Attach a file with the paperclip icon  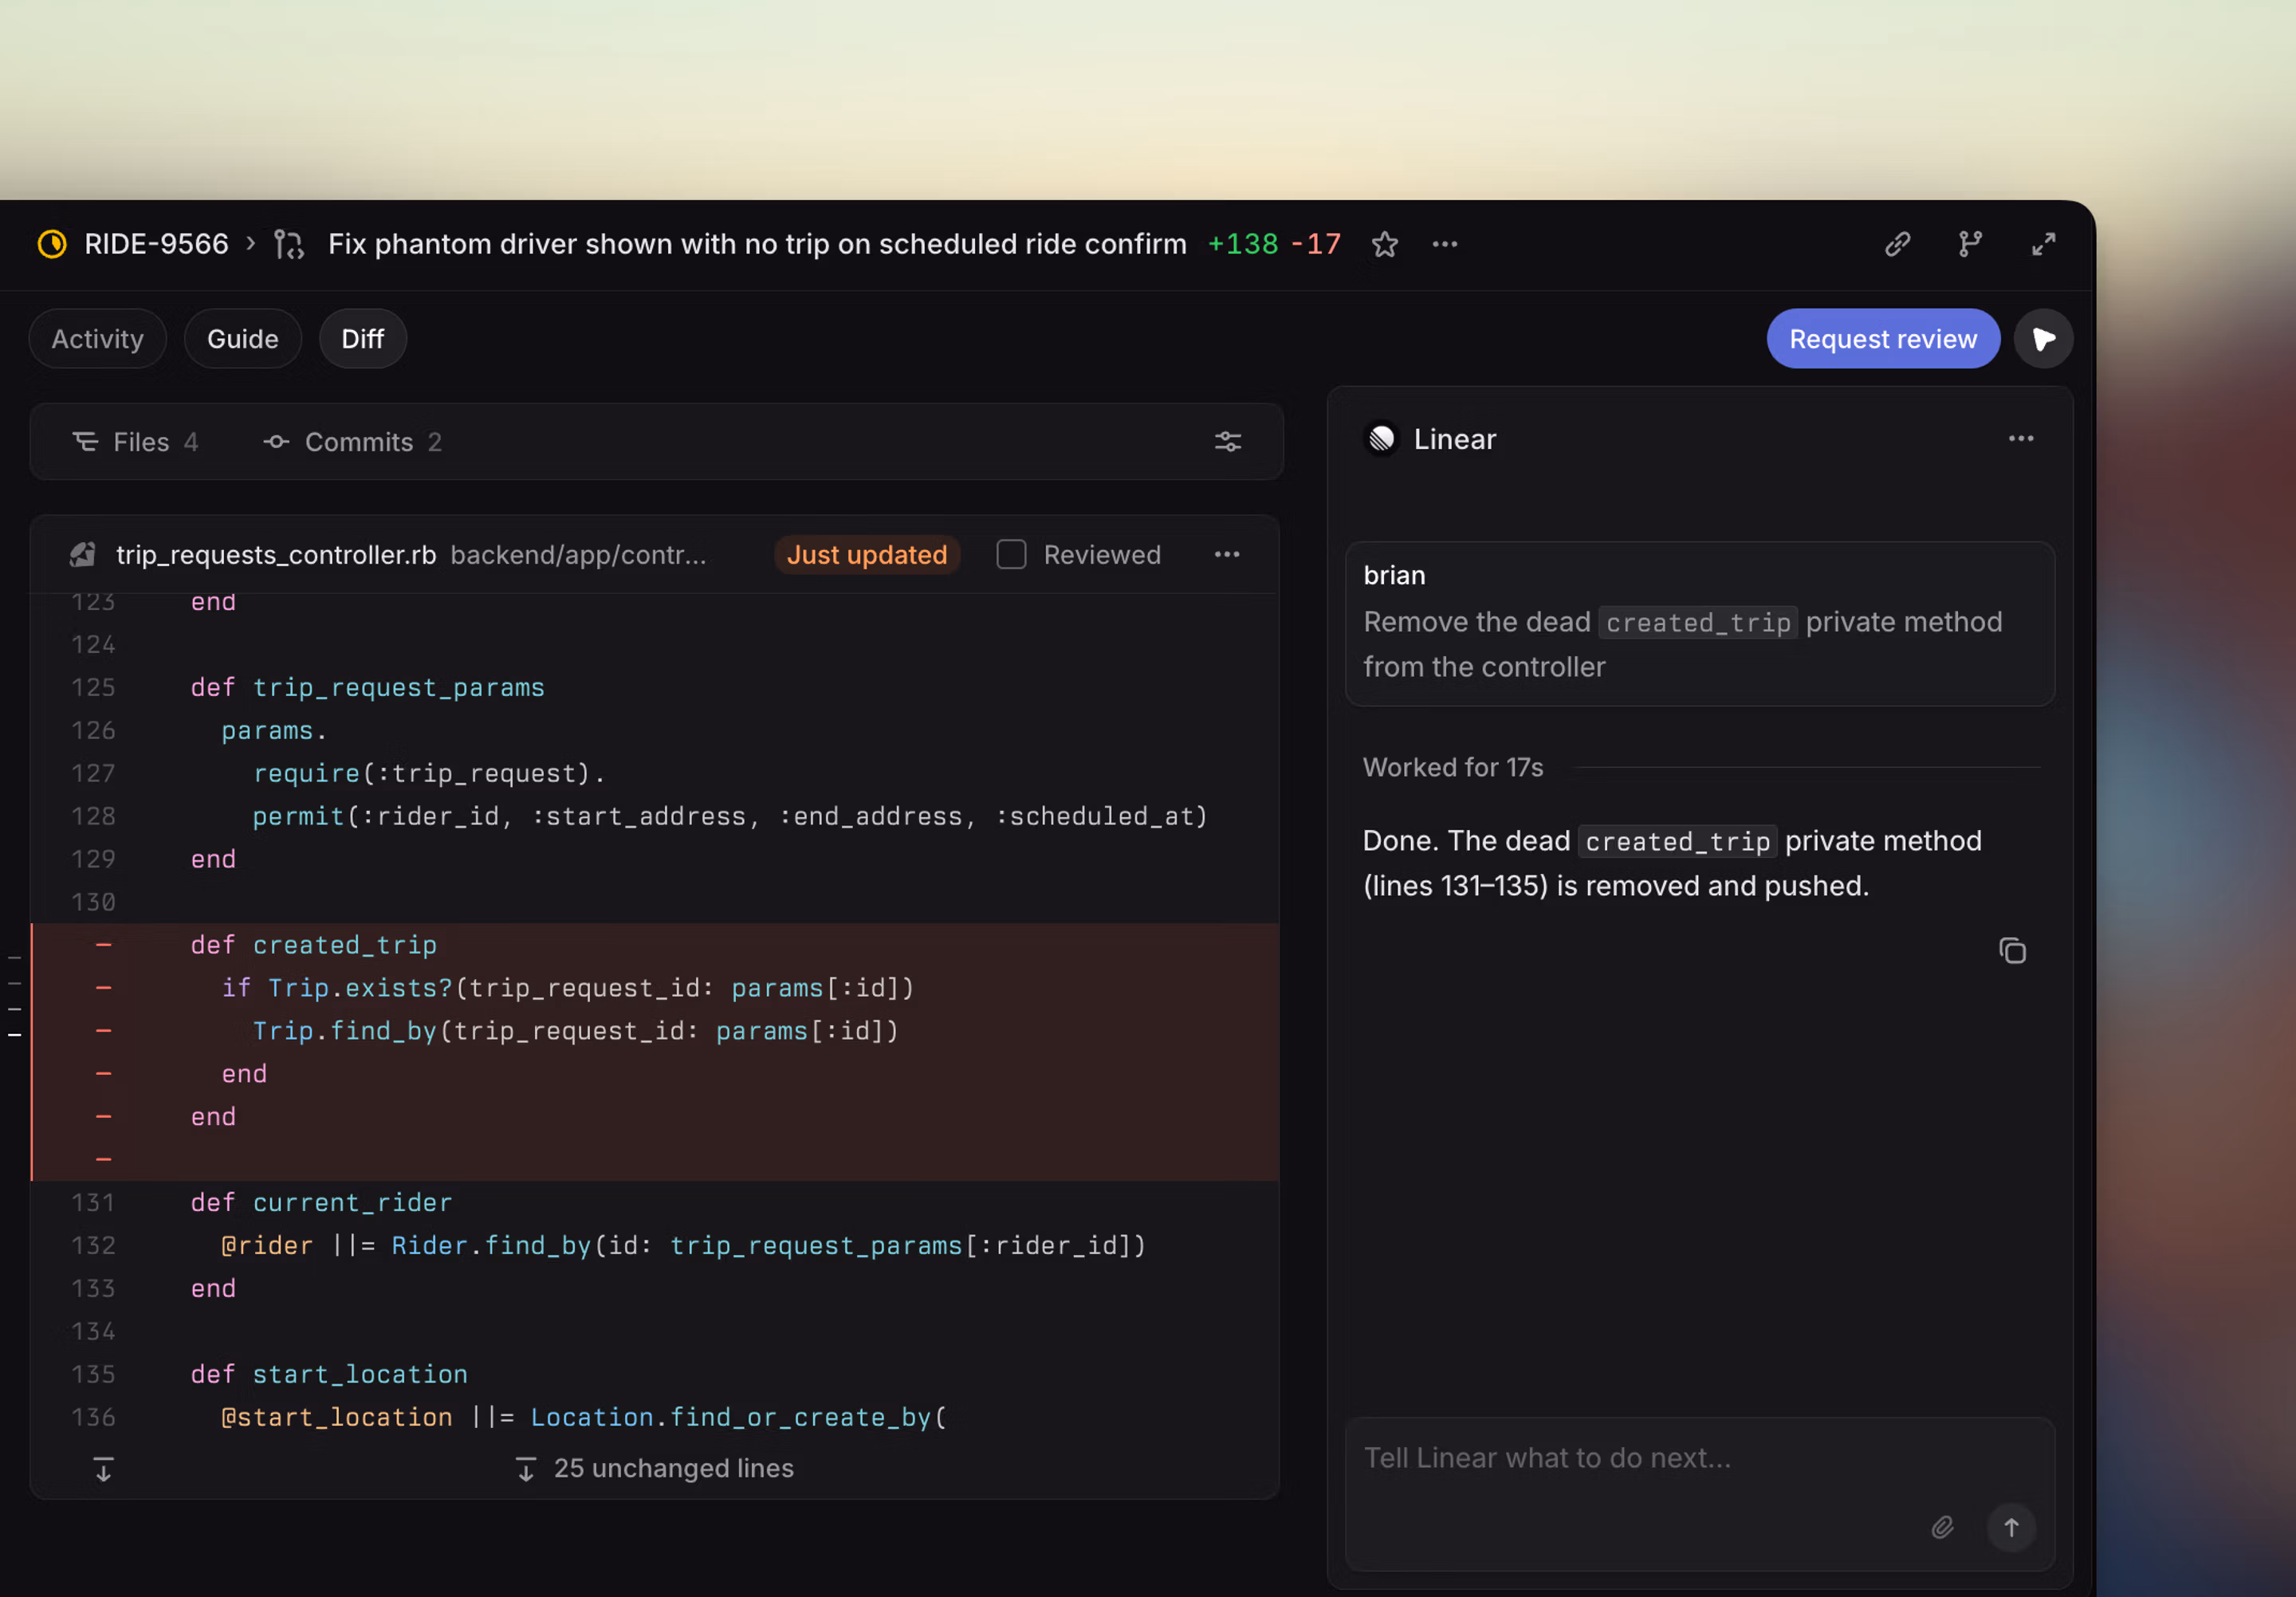(1941, 1528)
